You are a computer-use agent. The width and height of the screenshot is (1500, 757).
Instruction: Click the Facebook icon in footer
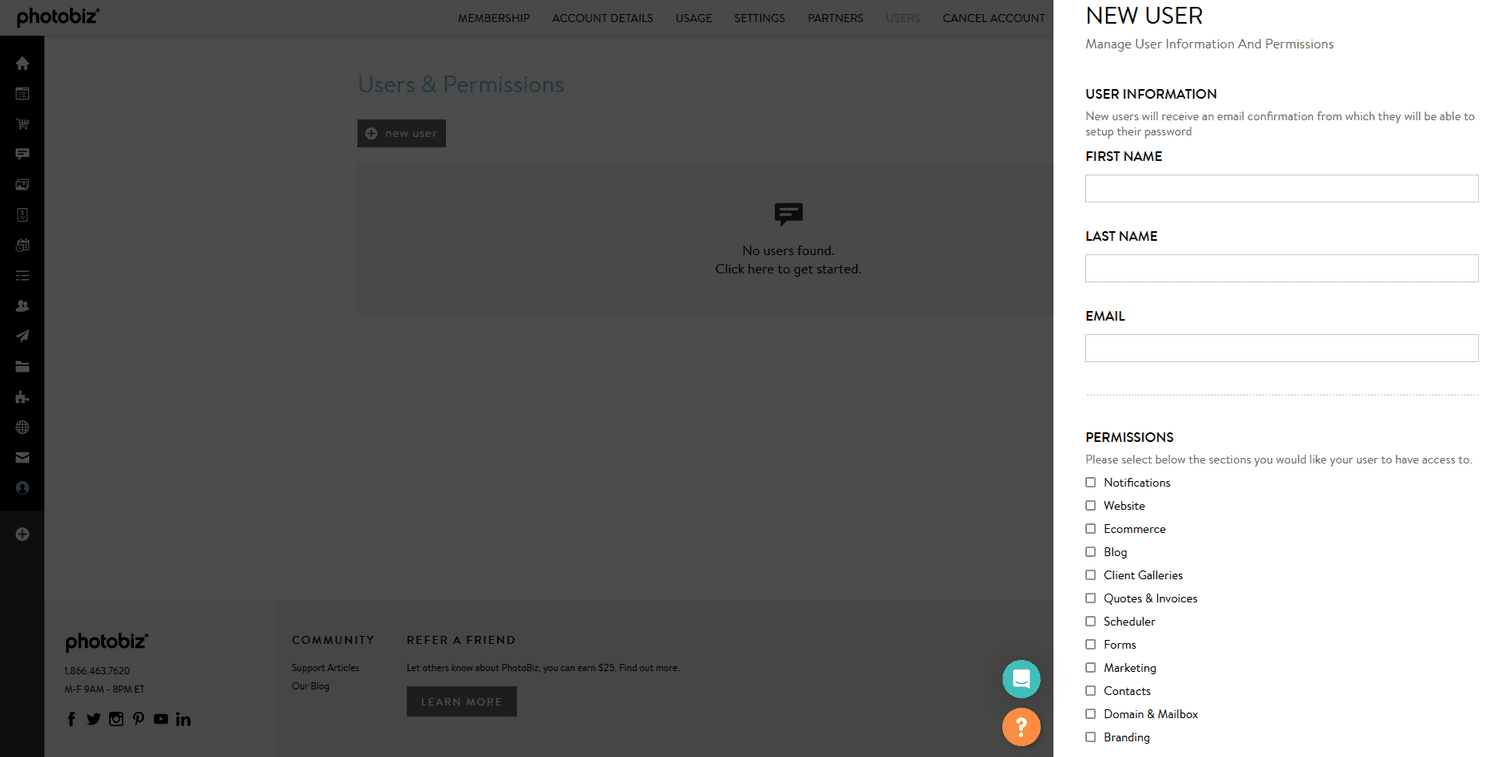(71, 719)
